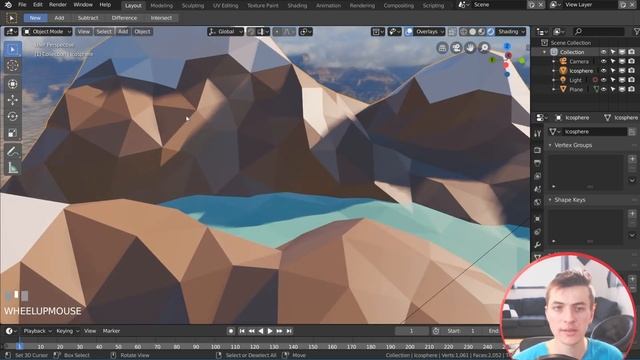This screenshot has width=640, height=360.
Task: Click the Blender logo menu
Action: pyautogui.click(x=8, y=5)
